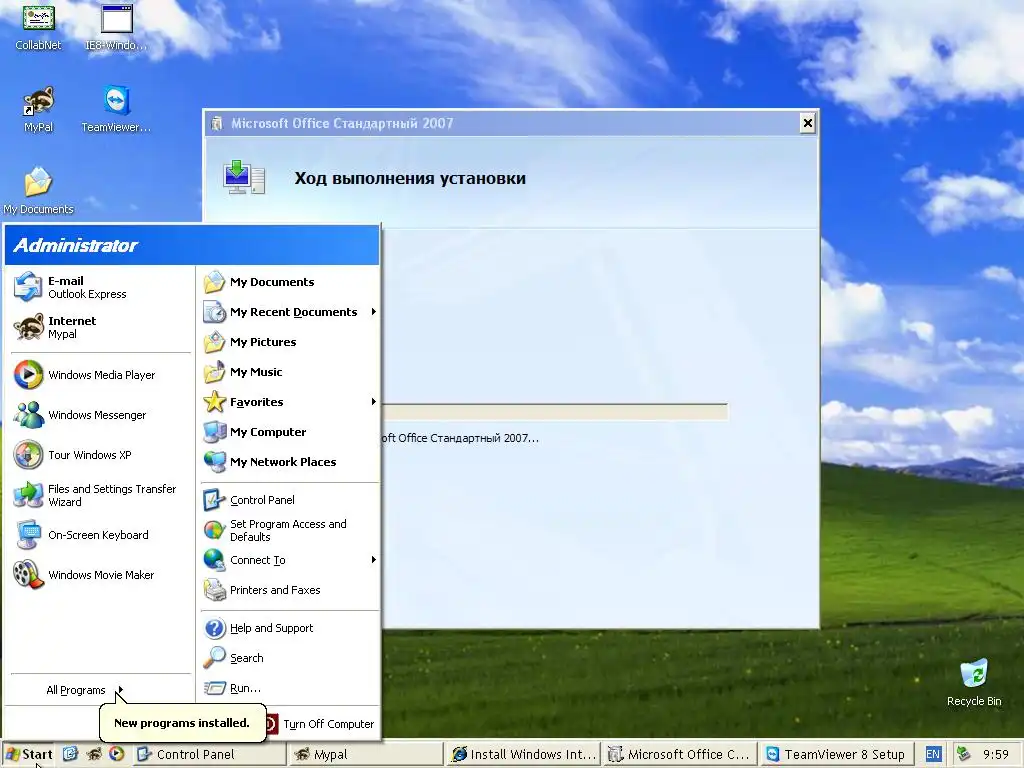Image resolution: width=1024 pixels, height=768 pixels.
Task: Click system tray icon beside the clock
Action: coord(963,754)
